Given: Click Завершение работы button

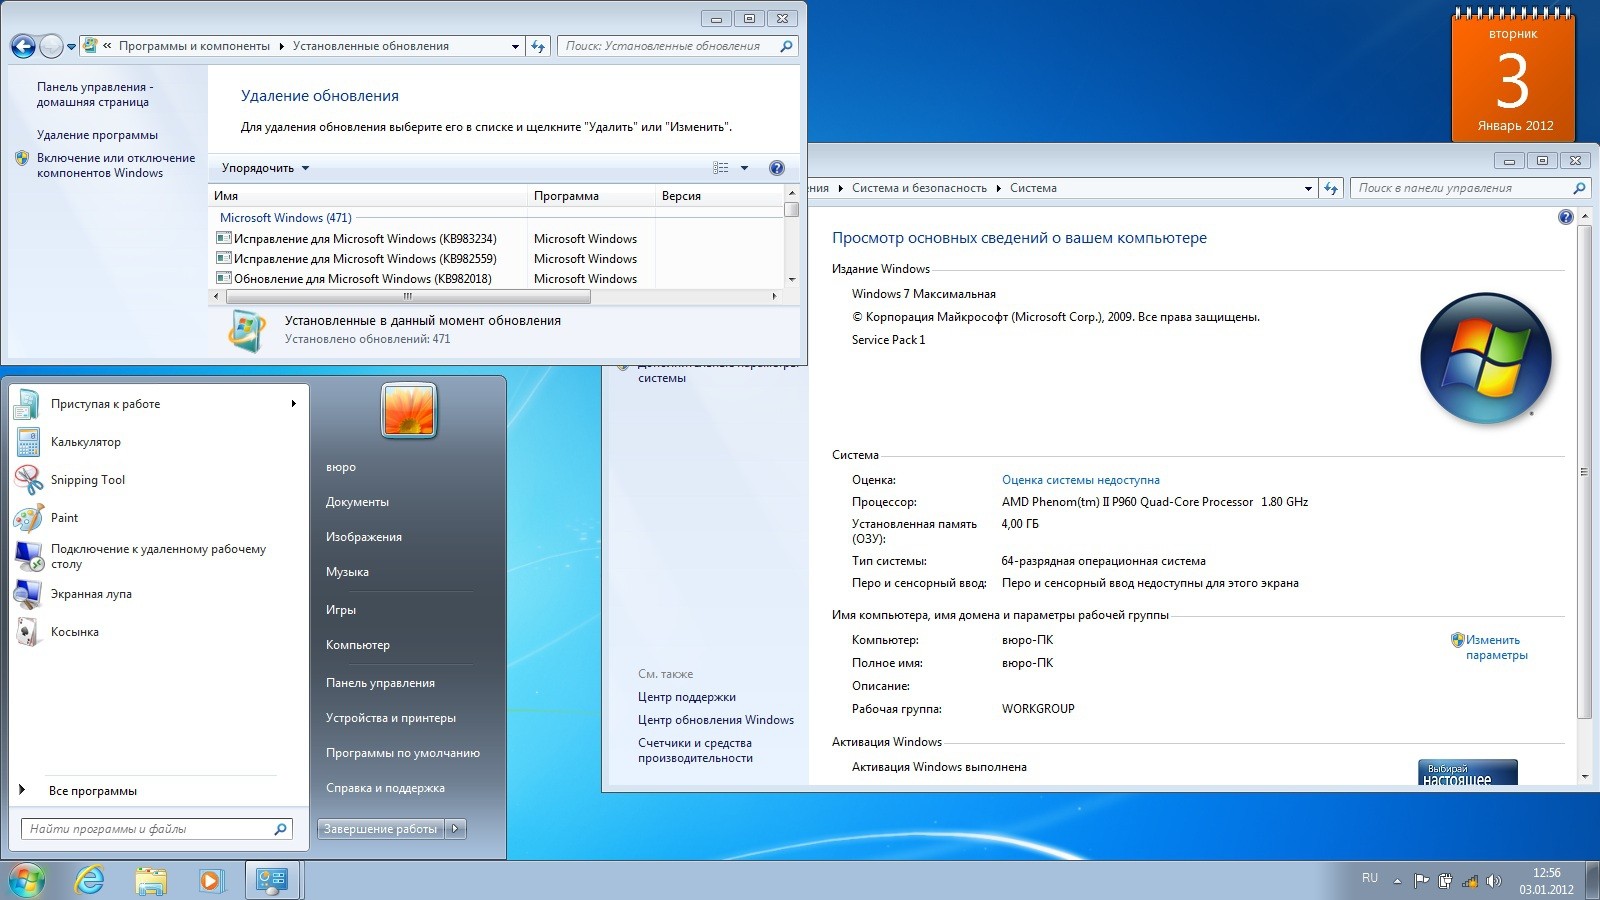Looking at the screenshot, I should click(381, 828).
